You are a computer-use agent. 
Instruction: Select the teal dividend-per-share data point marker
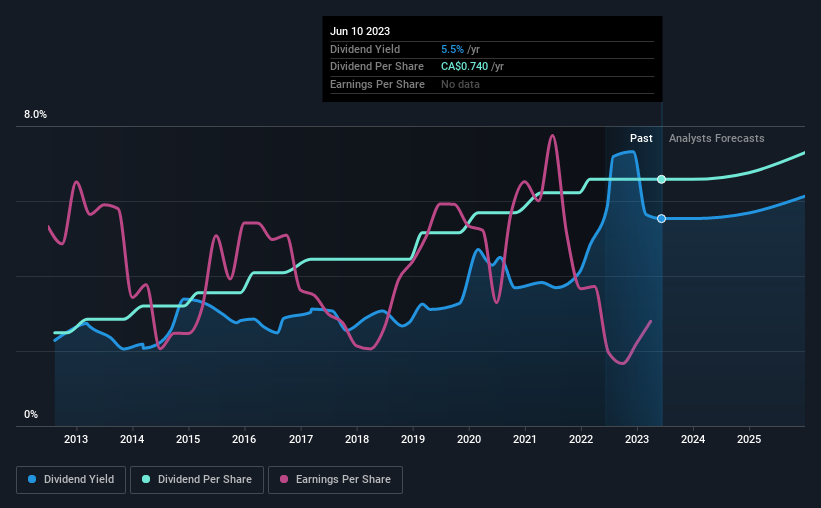tap(661, 179)
